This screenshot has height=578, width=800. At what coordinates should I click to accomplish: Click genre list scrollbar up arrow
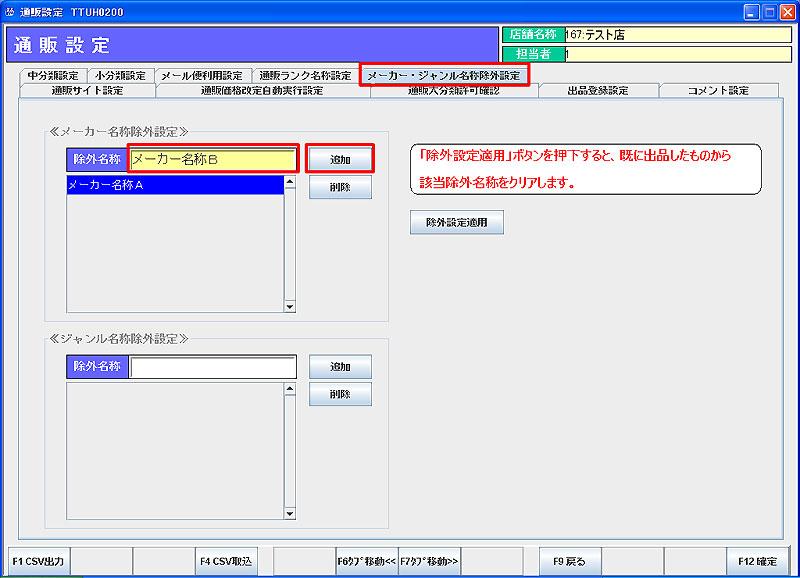pos(290,389)
